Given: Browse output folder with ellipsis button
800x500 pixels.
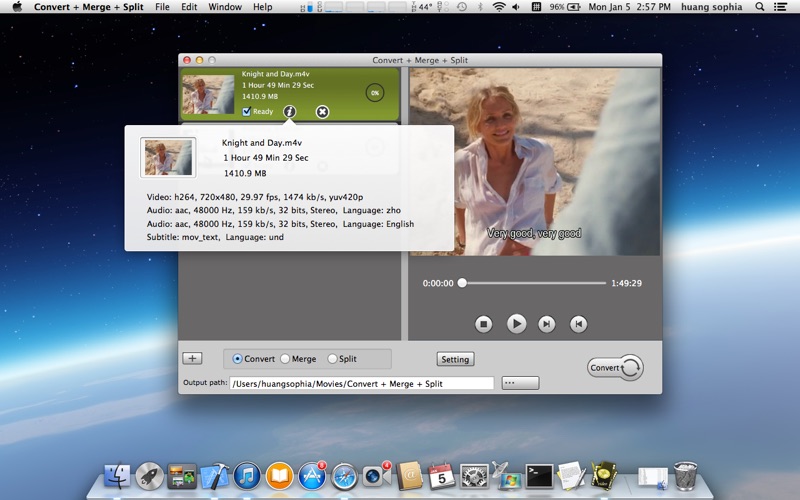Looking at the screenshot, I should (520, 383).
